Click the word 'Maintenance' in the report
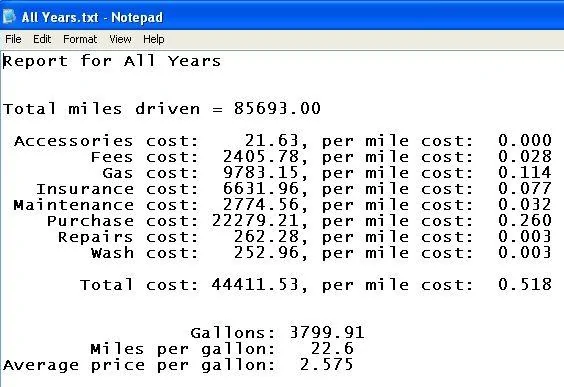The height and width of the screenshot is (387, 564). coord(74,205)
